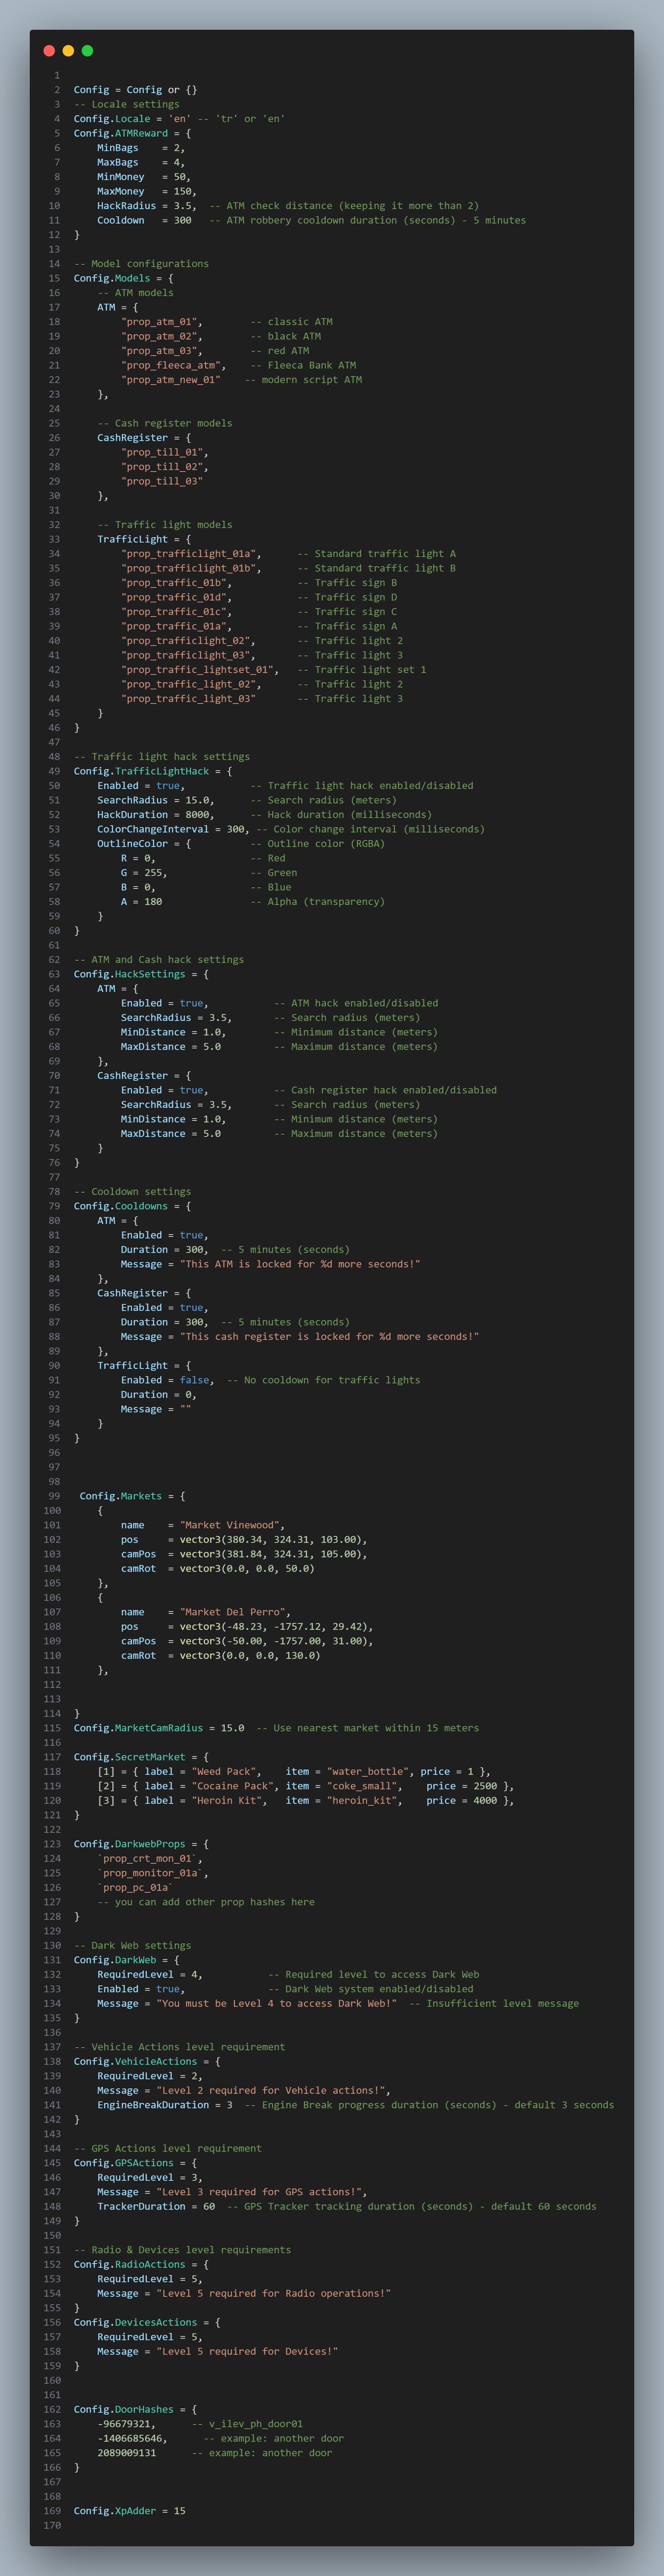This screenshot has height=2576, width=664.
Task: Click the "prop_till_02" cash register string
Action: pos(165,467)
